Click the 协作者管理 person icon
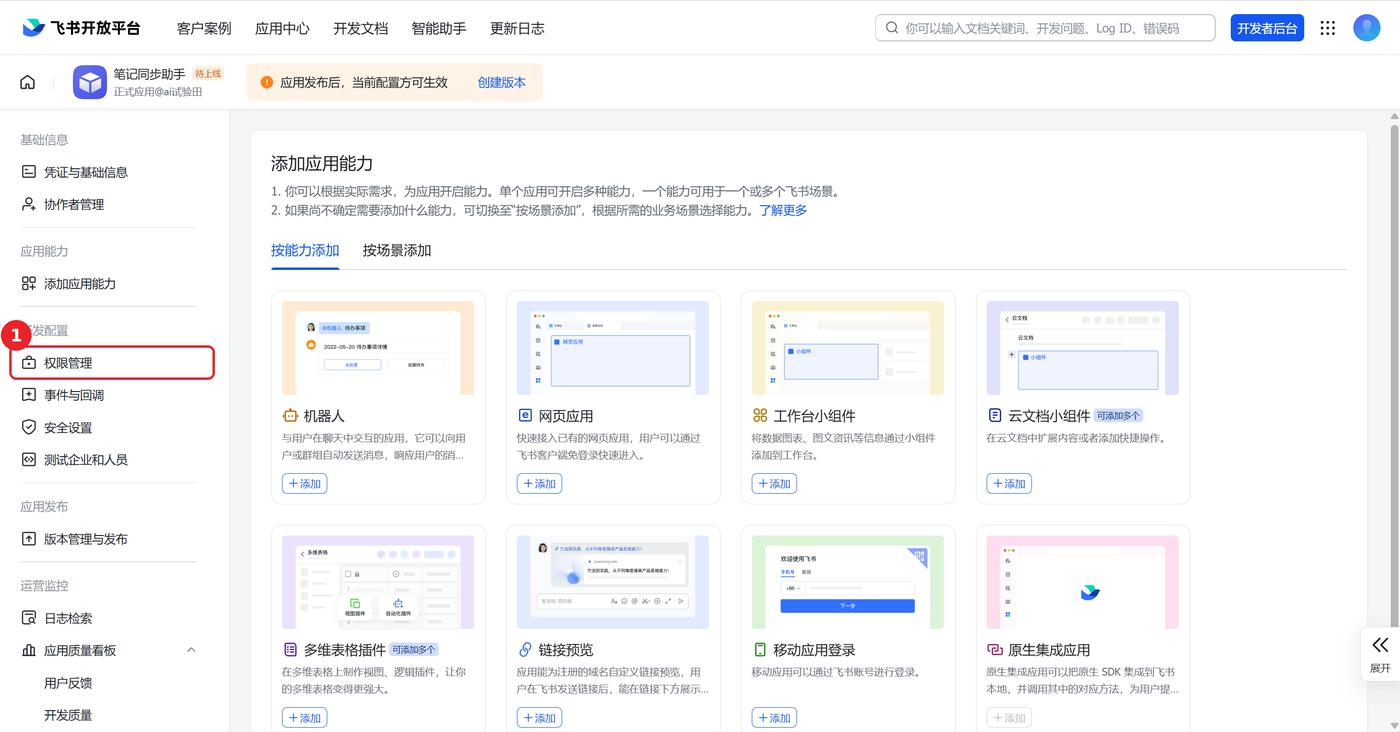The height and width of the screenshot is (732, 1400). click(29, 204)
